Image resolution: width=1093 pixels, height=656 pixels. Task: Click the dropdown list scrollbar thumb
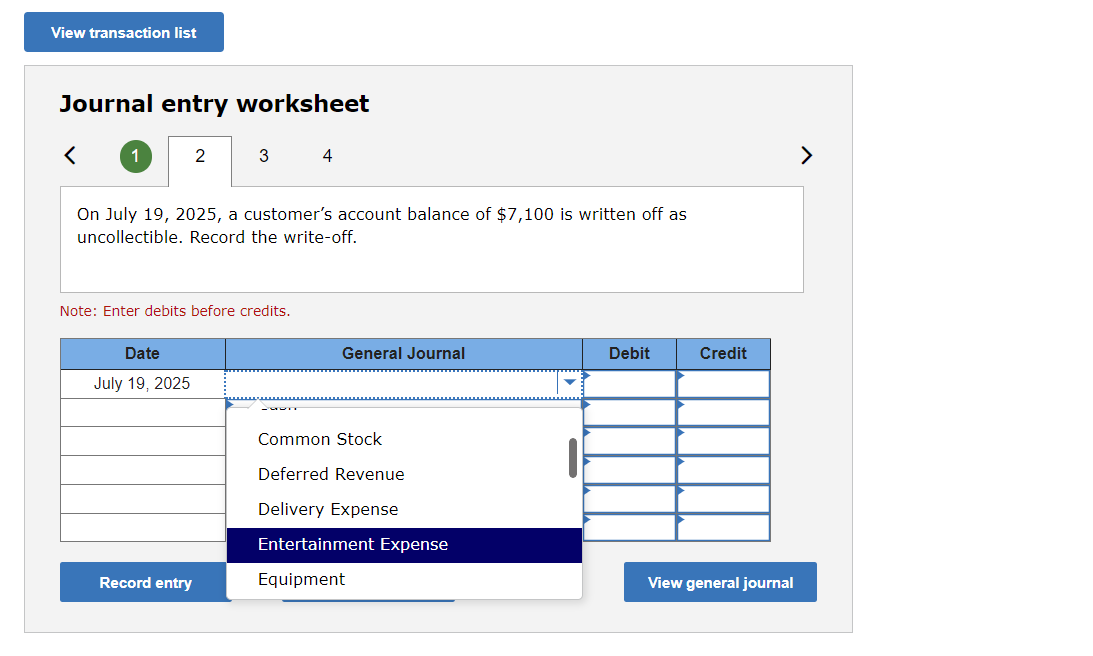pyautogui.click(x=573, y=458)
